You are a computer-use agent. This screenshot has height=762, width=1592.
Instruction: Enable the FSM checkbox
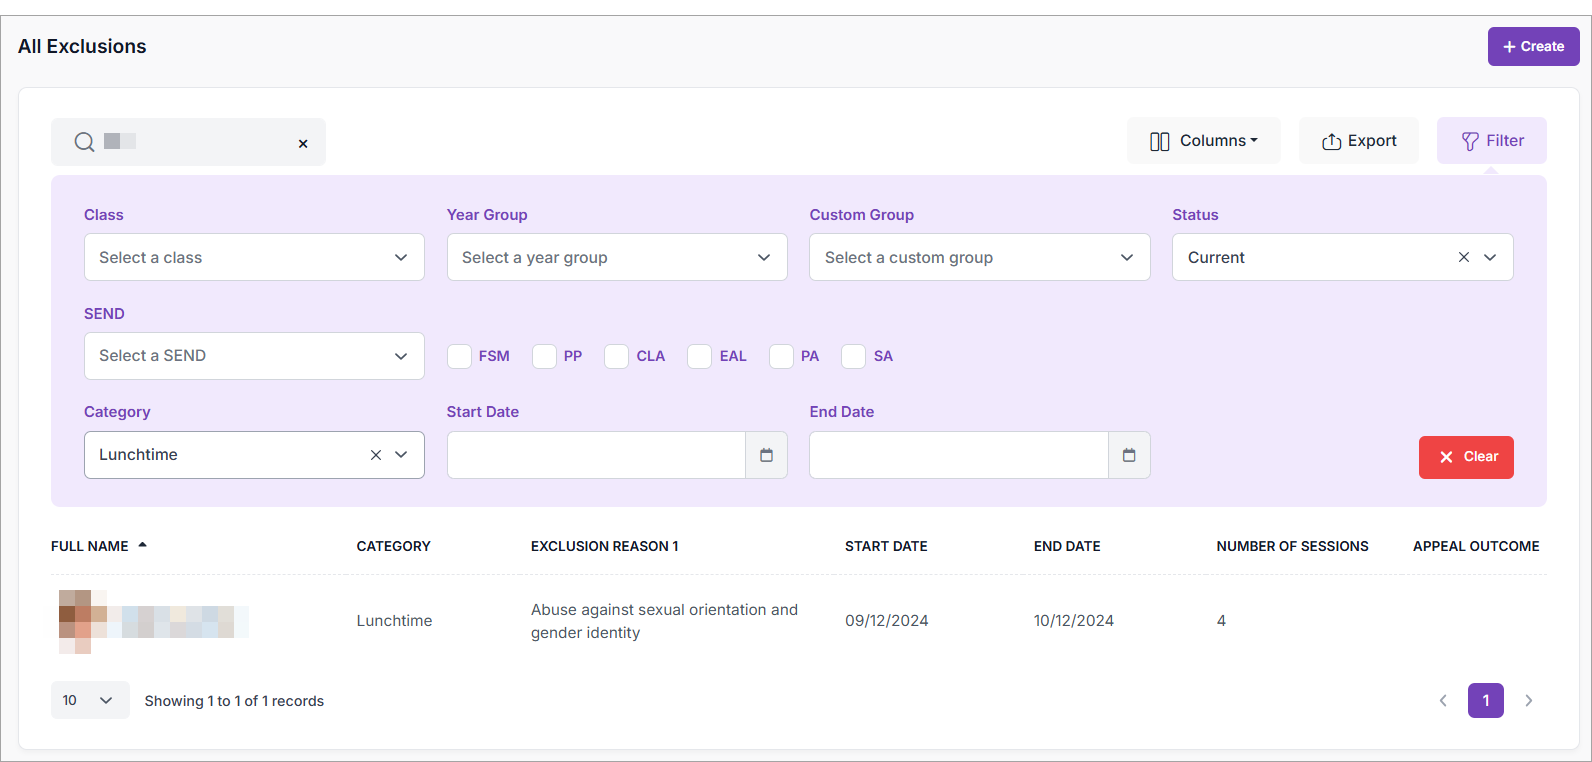pos(460,356)
